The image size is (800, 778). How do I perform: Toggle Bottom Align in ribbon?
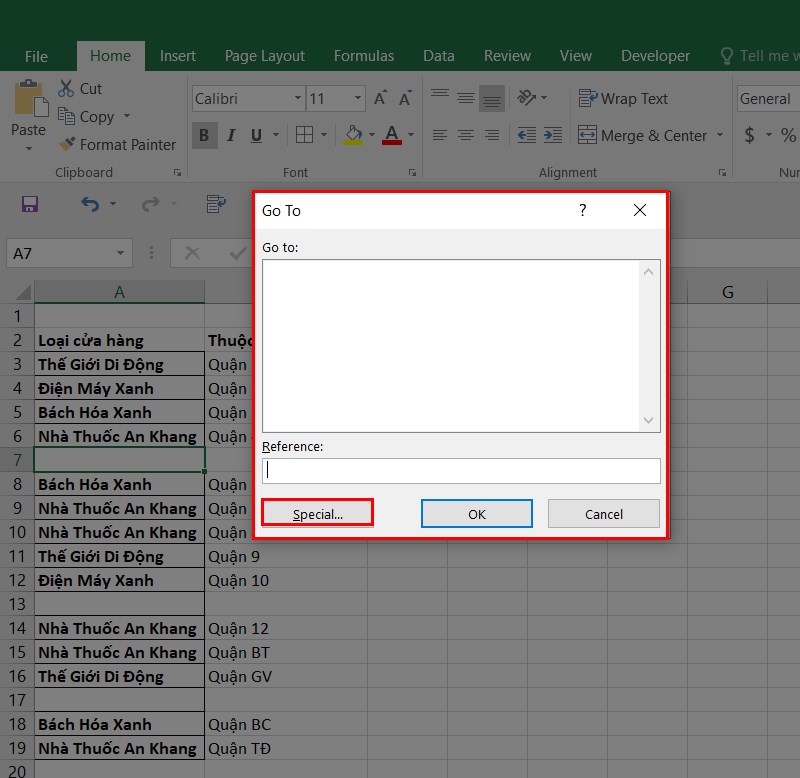492,98
